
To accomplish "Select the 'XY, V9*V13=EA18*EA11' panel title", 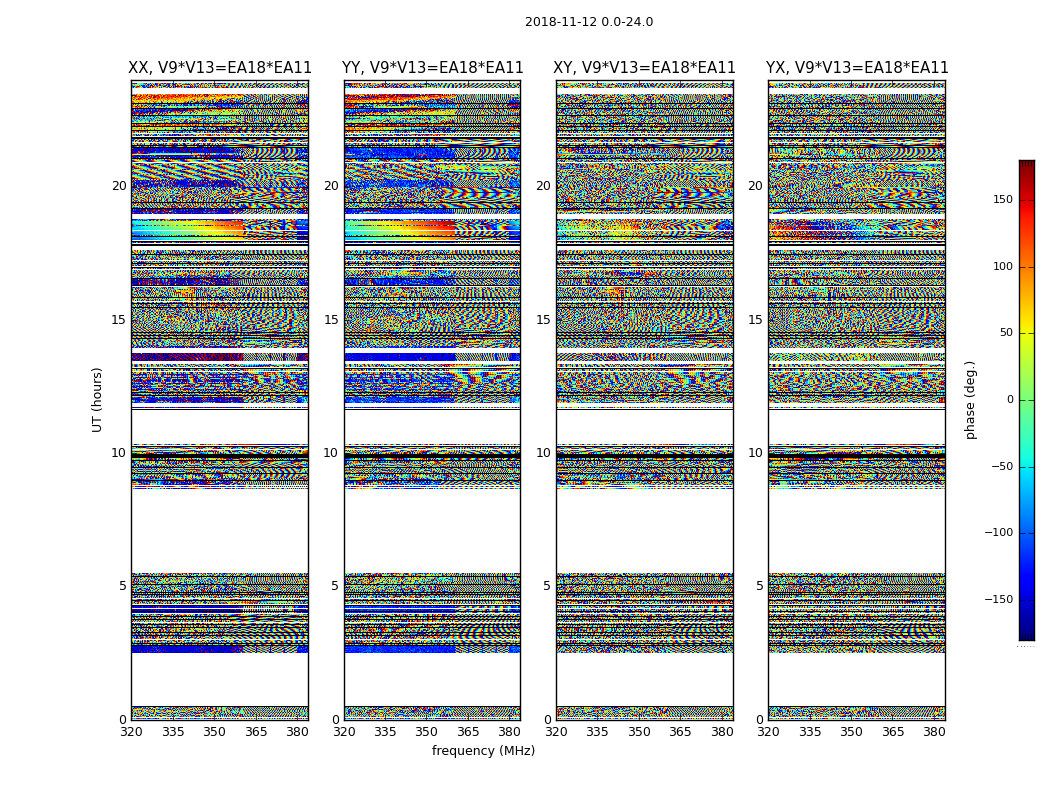I will coord(644,68).
